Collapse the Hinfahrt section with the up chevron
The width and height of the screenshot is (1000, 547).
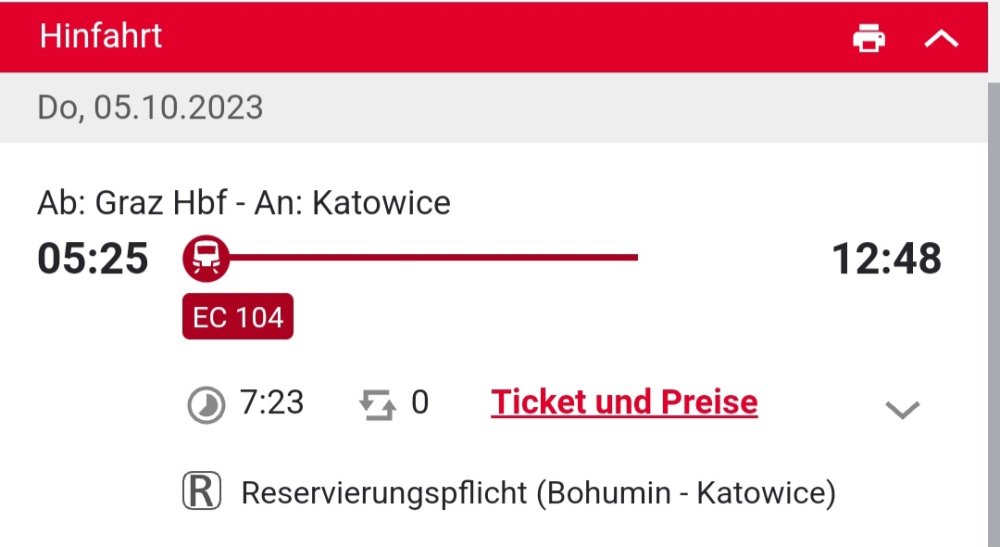(x=941, y=39)
